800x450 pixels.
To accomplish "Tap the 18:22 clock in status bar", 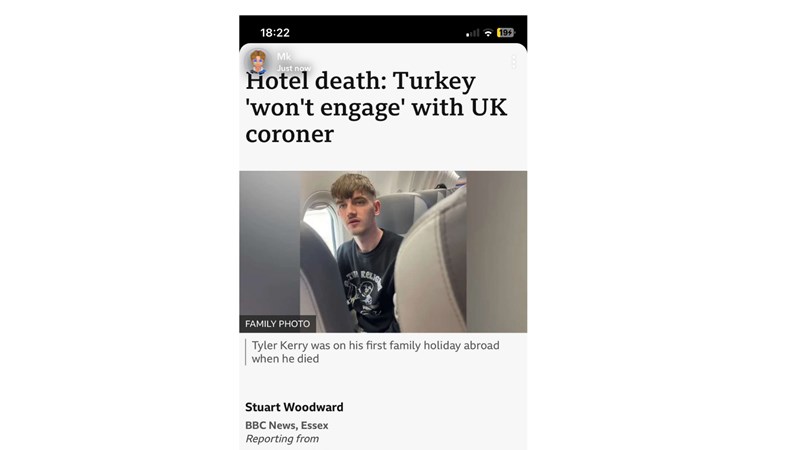I will (275, 33).
